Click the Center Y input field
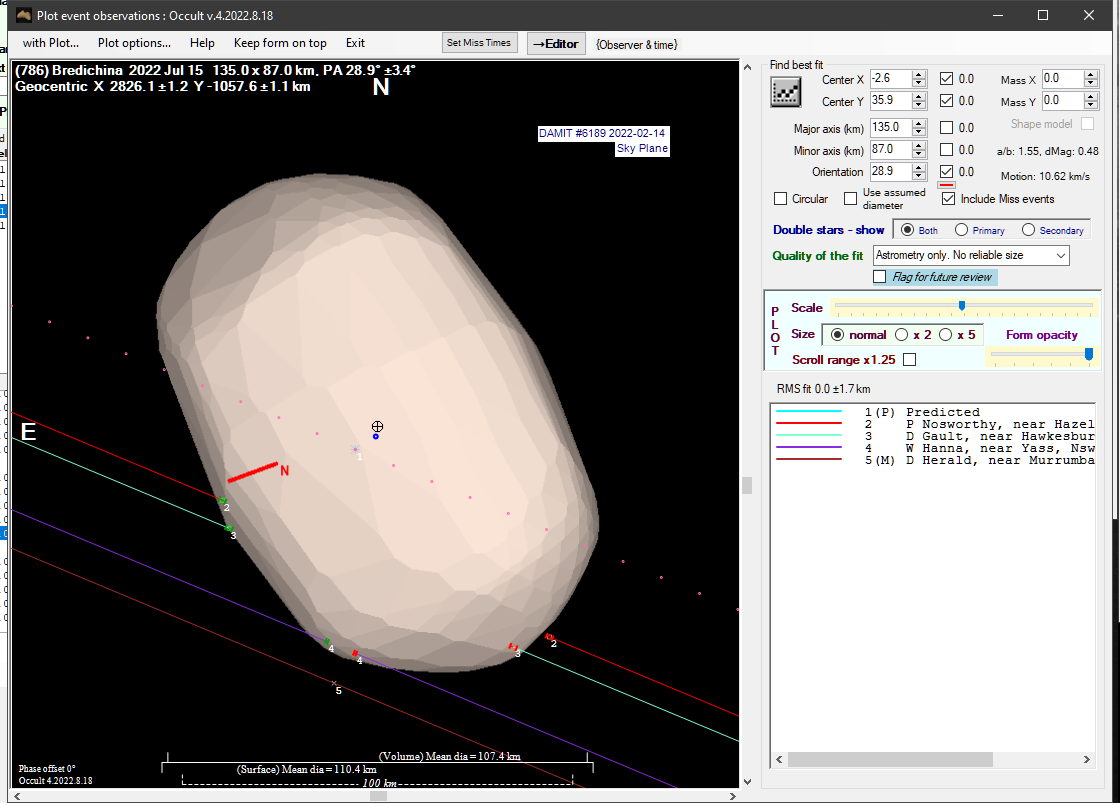The height and width of the screenshot is (810, 1120). pyautogui.click(x=891, y=101)
